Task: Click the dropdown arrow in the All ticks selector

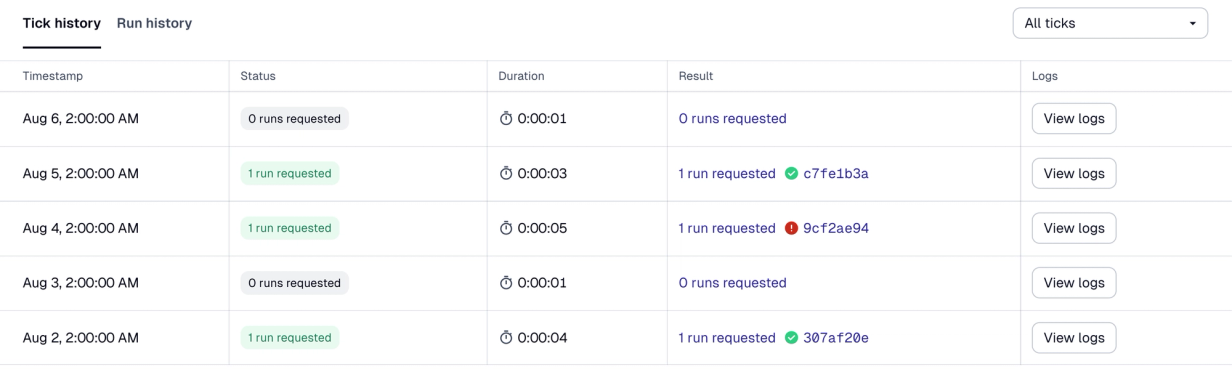Action: [1192, 24]
